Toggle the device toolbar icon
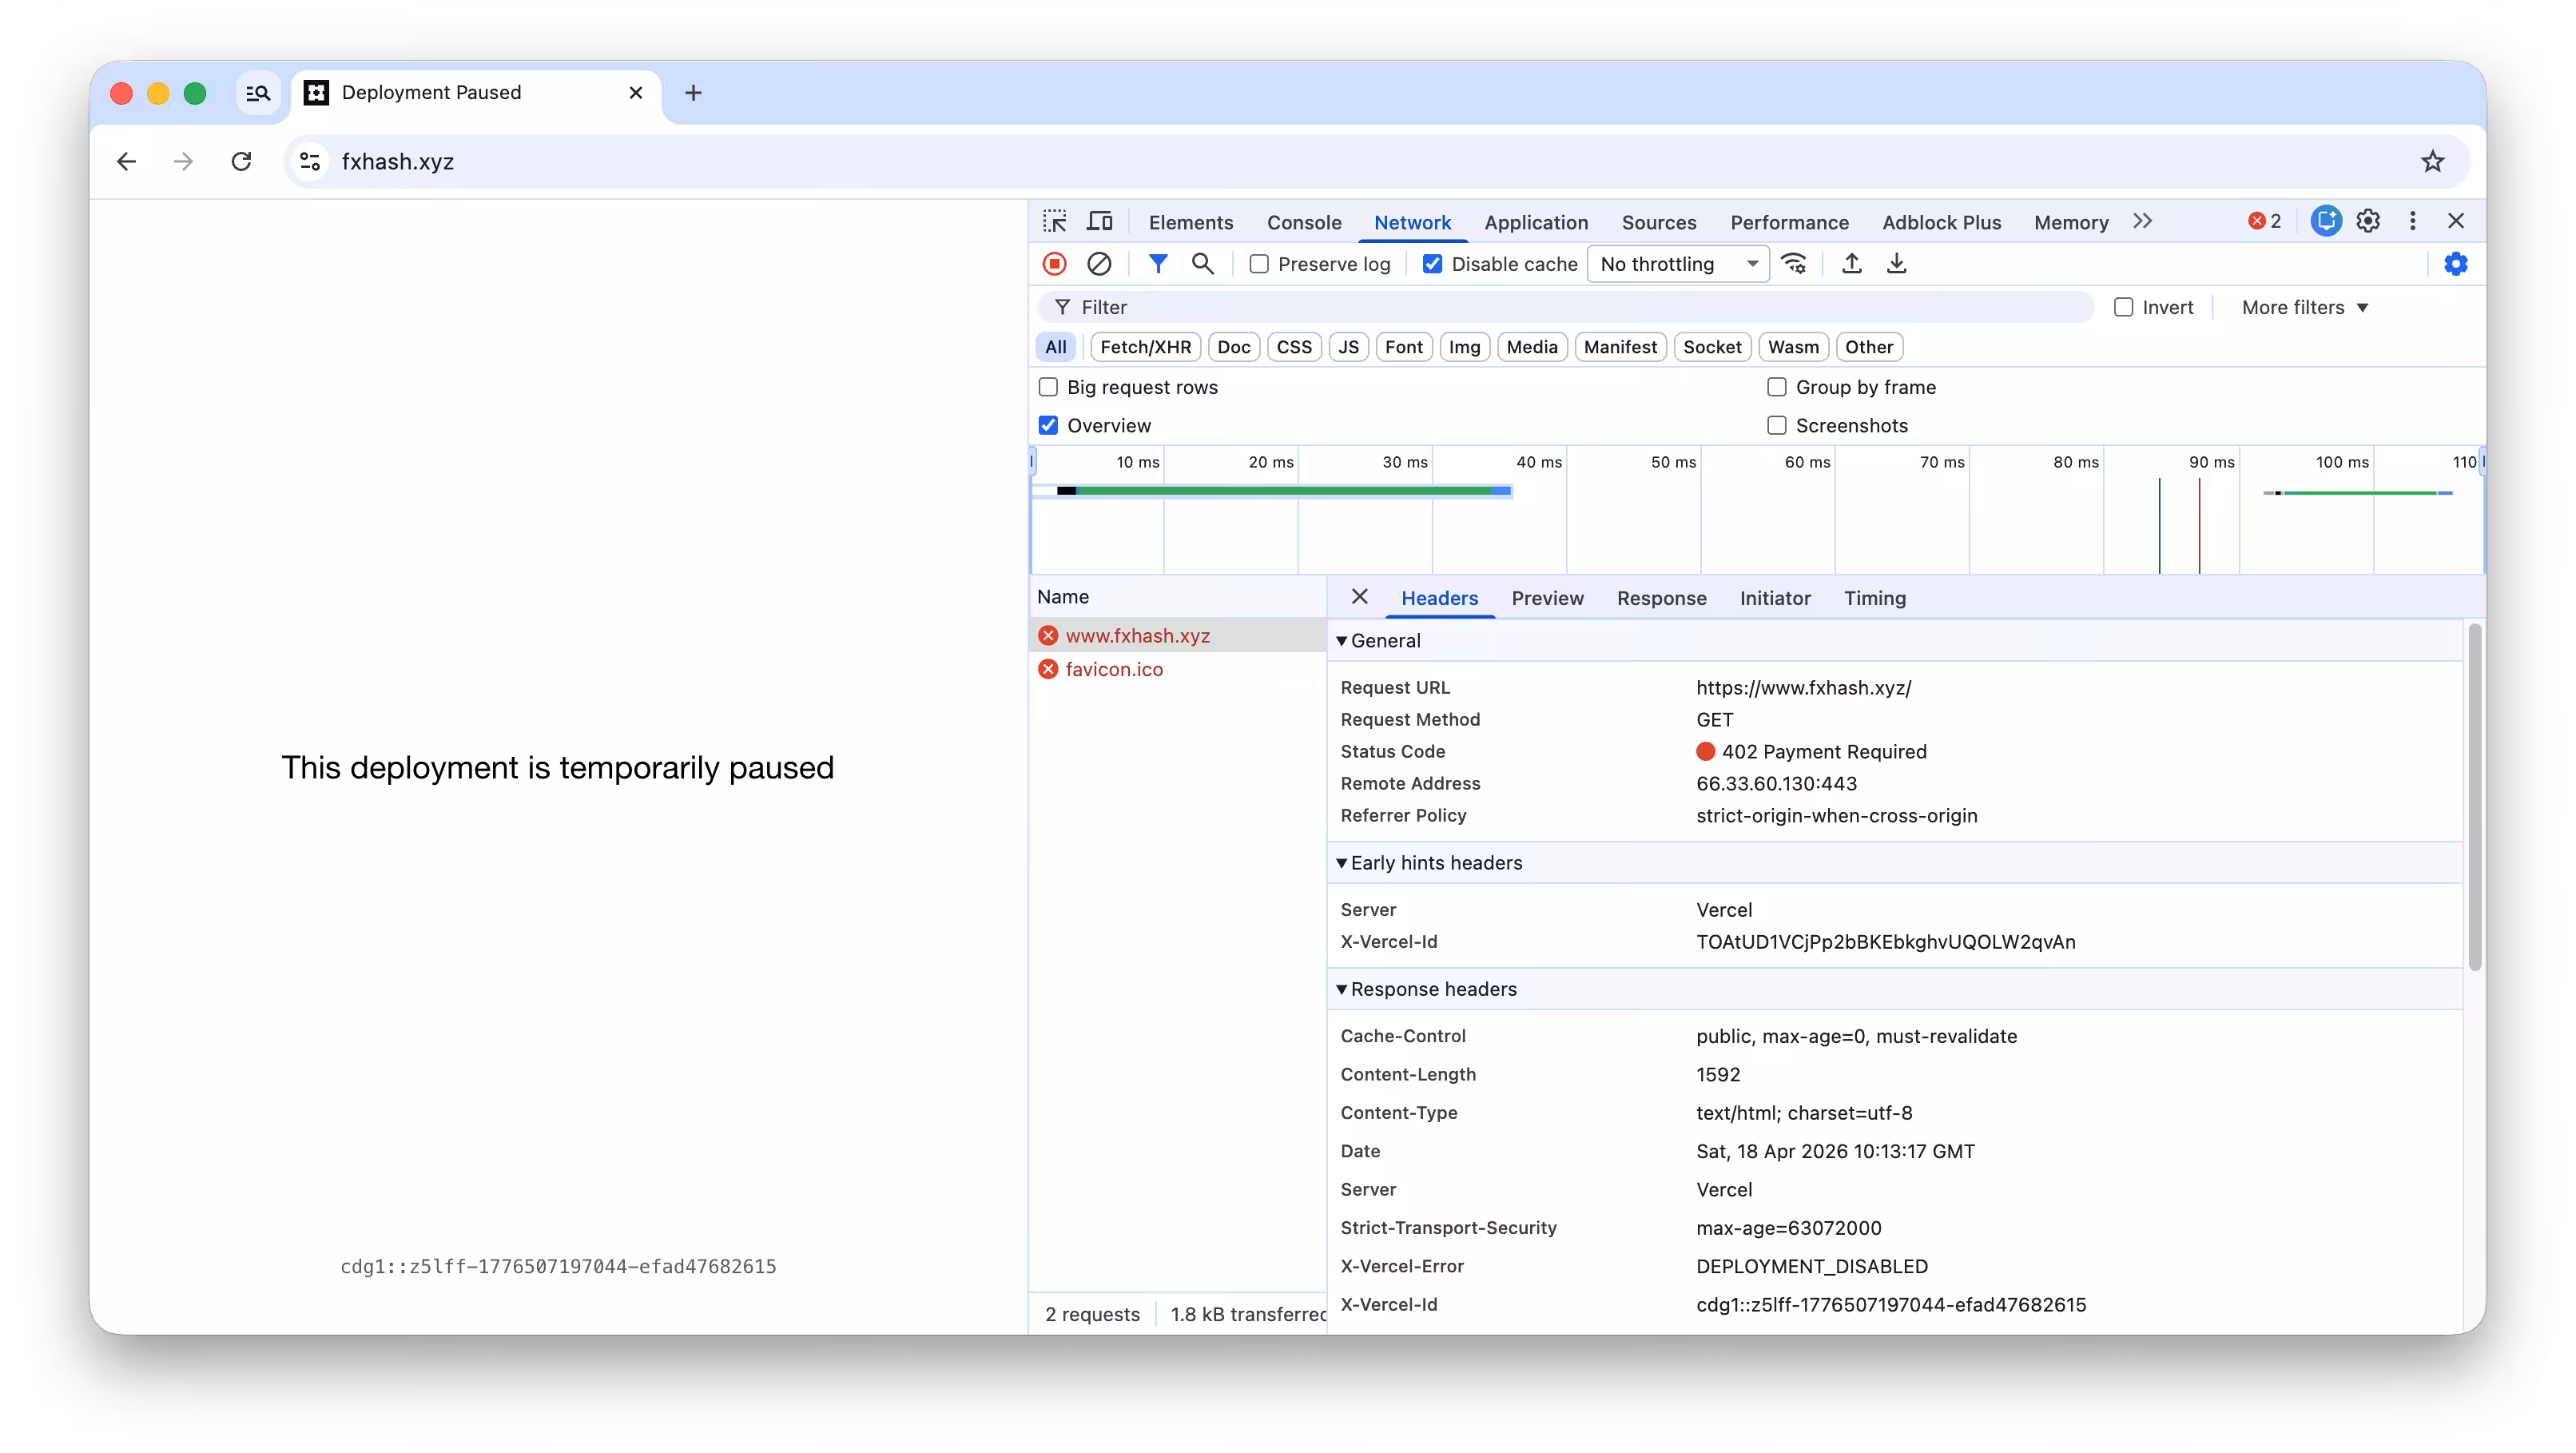 (1100, 221)
